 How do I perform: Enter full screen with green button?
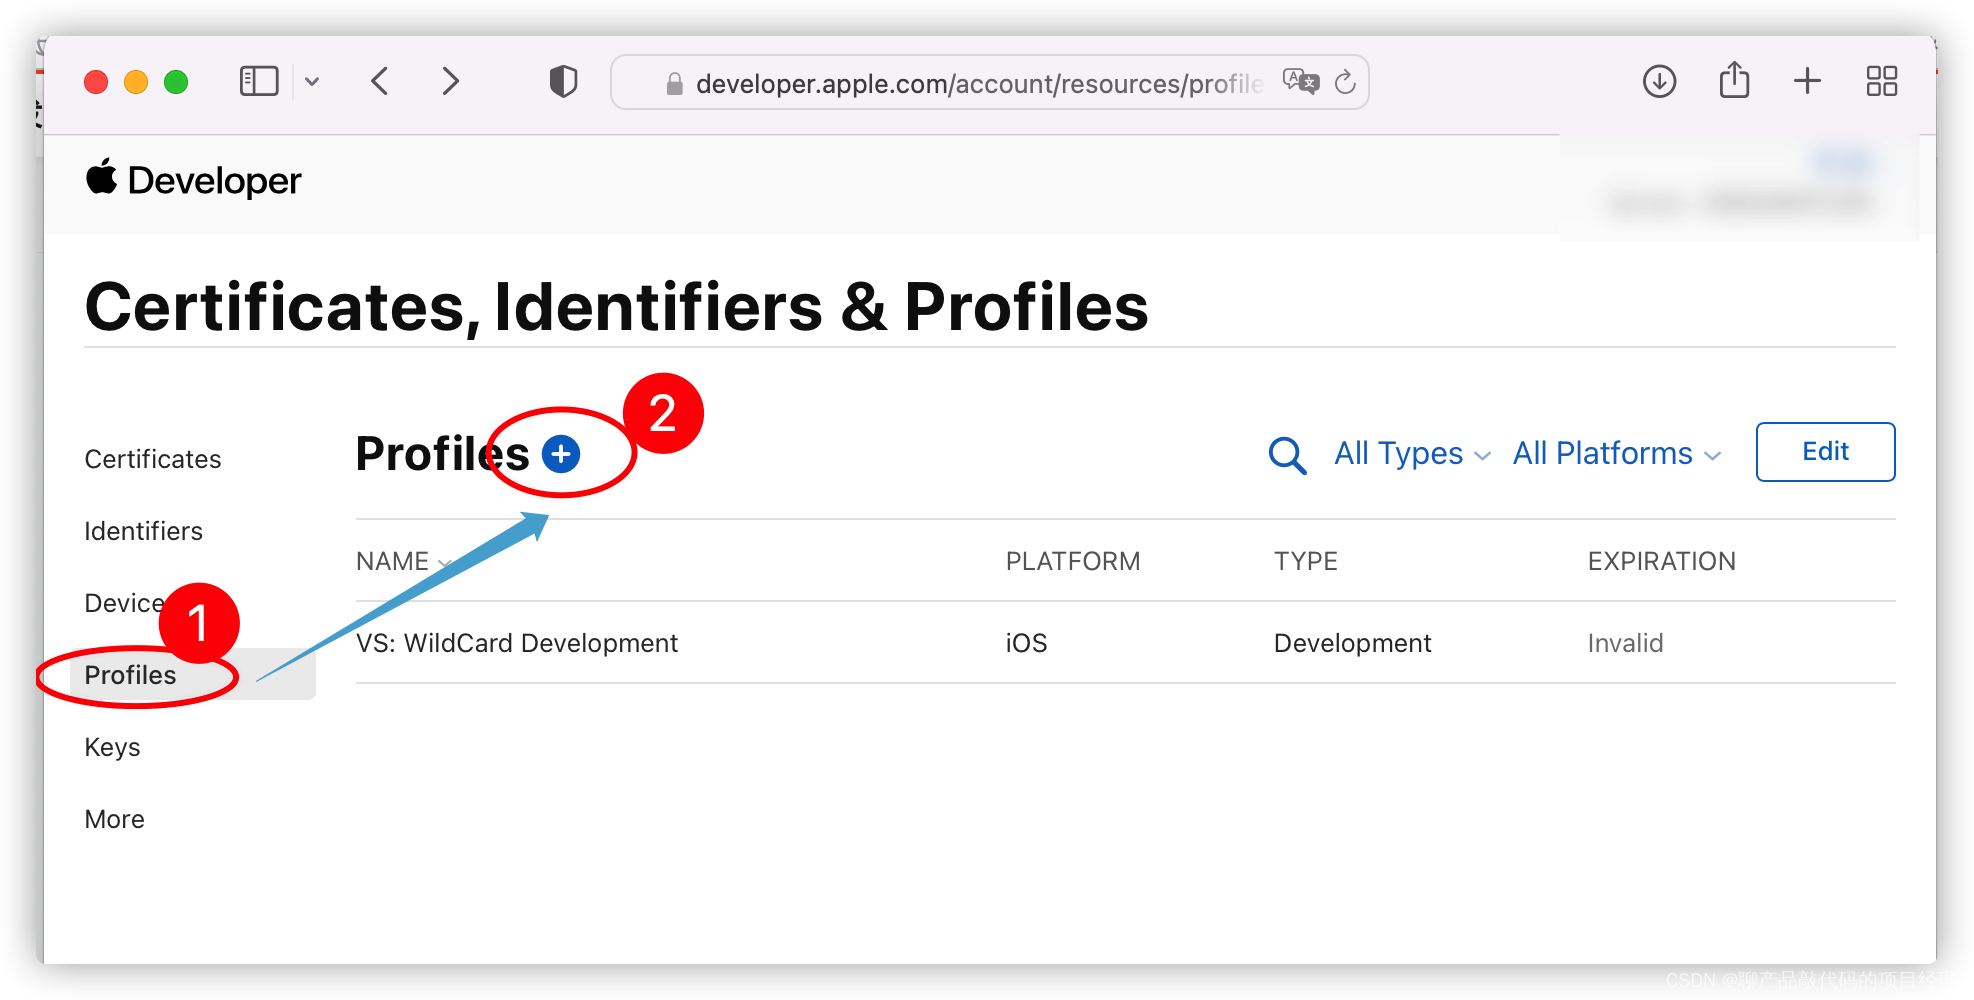tap(176, 82)
